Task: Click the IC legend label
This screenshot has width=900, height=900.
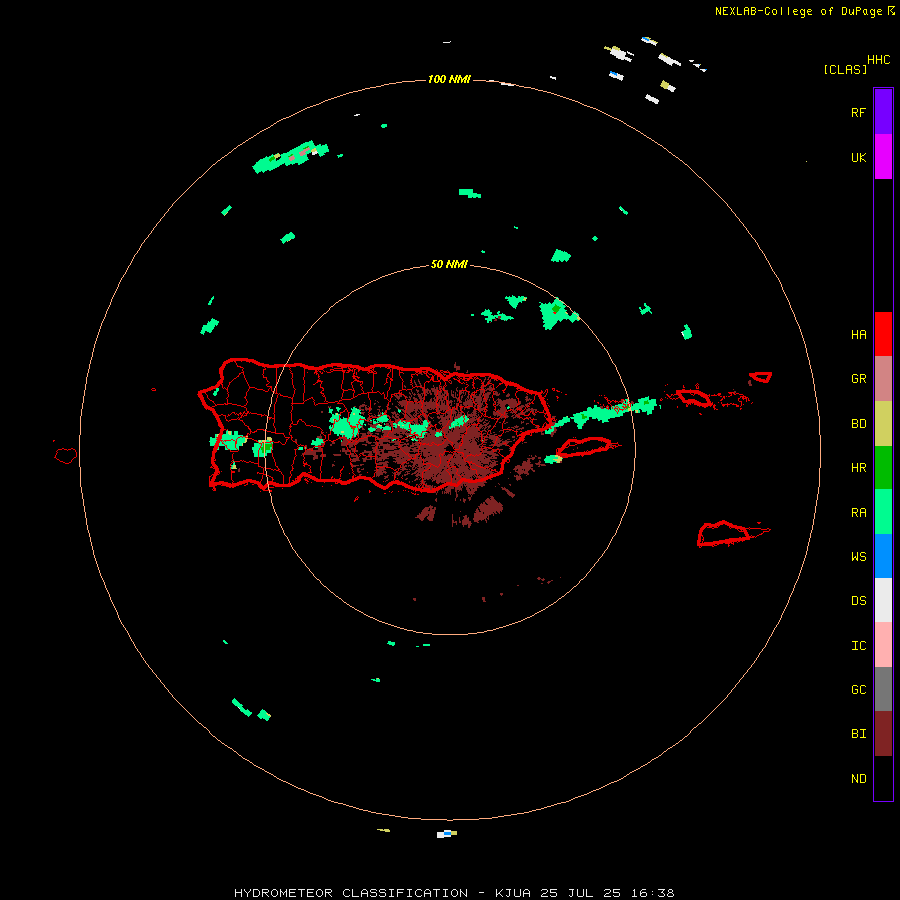Action: click(858, 646)
